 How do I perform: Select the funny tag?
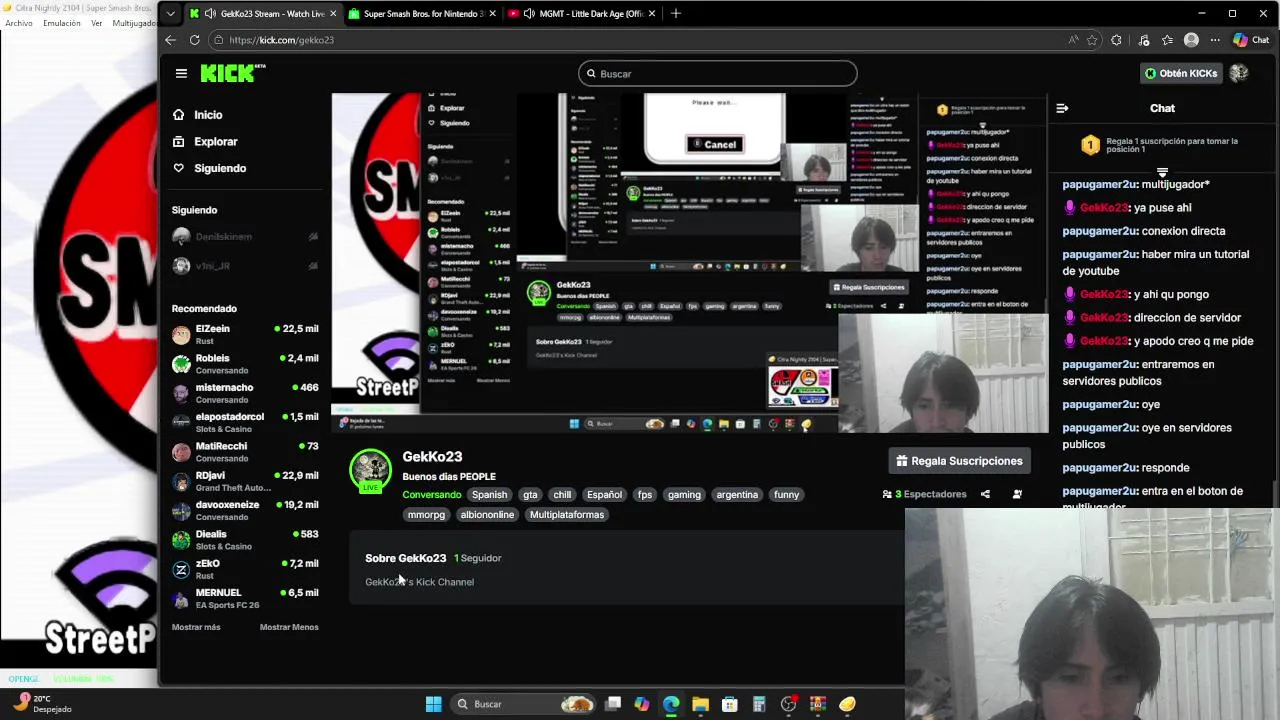[x=786, y=495]
